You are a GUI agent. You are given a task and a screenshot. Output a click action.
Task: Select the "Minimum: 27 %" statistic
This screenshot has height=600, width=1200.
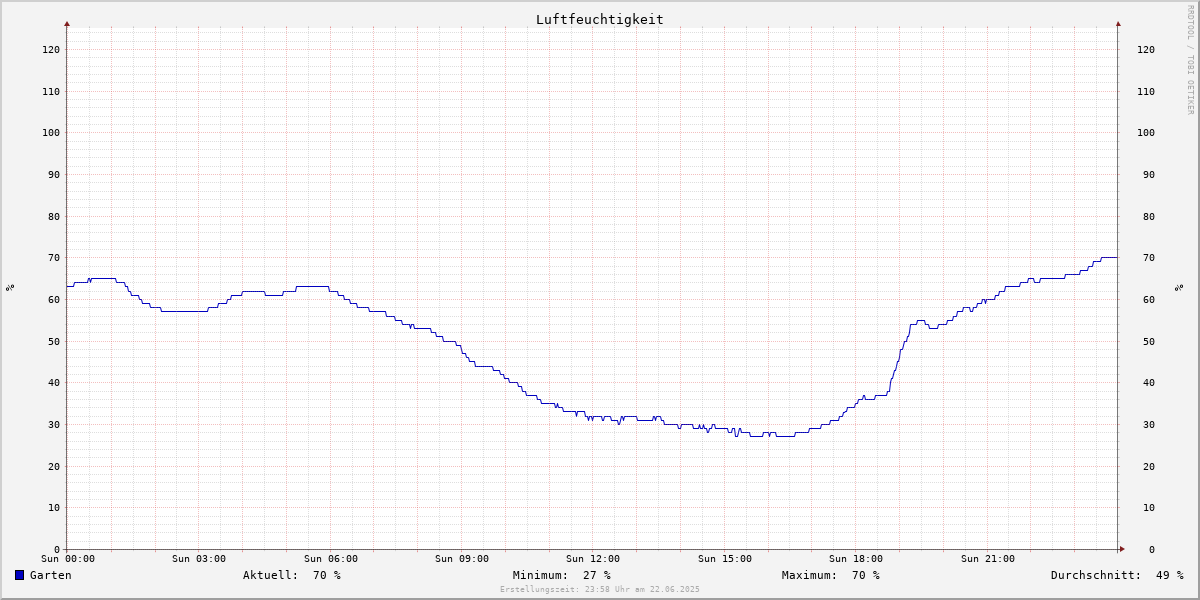click(x=562, y=575)
